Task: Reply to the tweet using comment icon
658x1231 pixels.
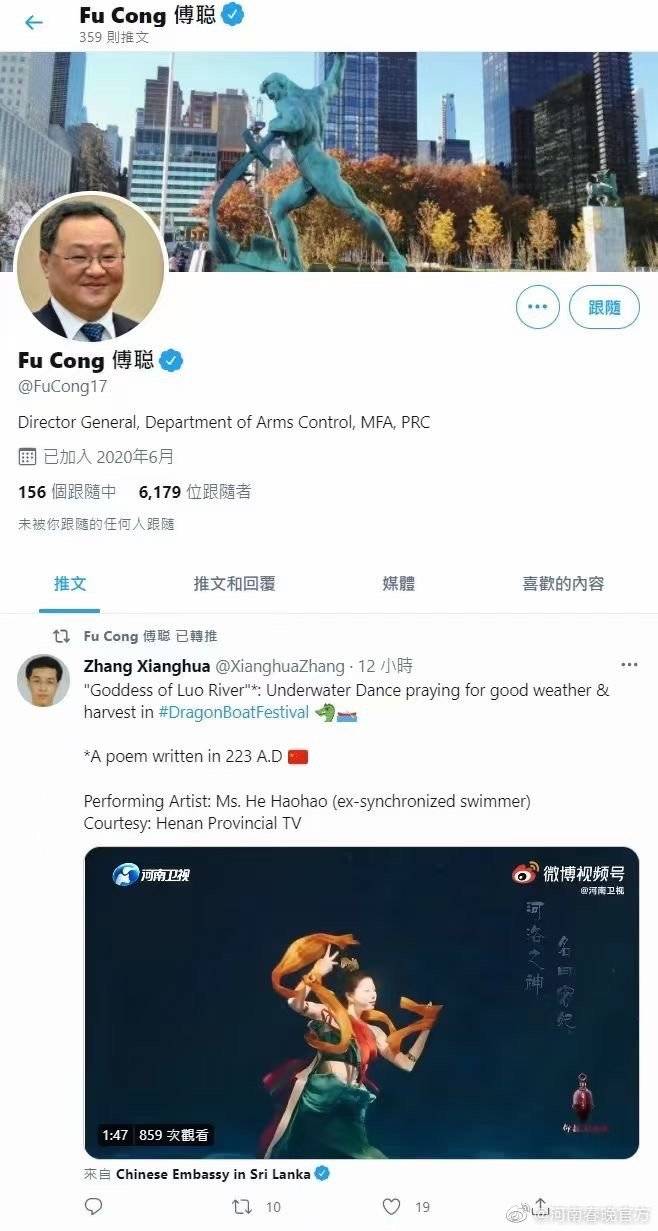Action: (93, 1207)
